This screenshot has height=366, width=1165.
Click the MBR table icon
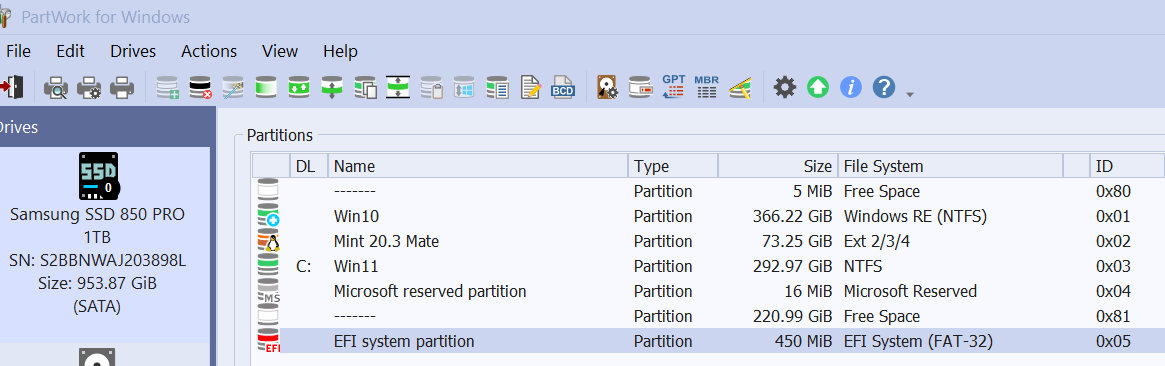706,87
